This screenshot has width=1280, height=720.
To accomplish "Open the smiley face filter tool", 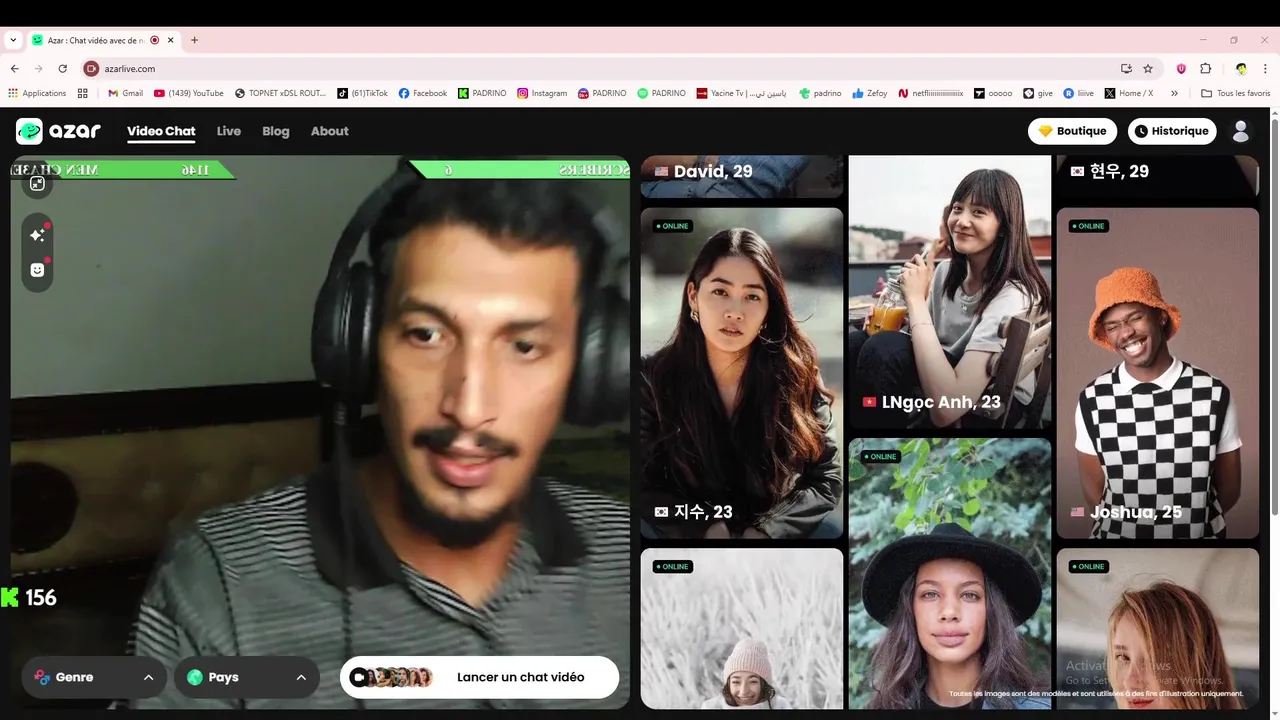I will [37, 270].
